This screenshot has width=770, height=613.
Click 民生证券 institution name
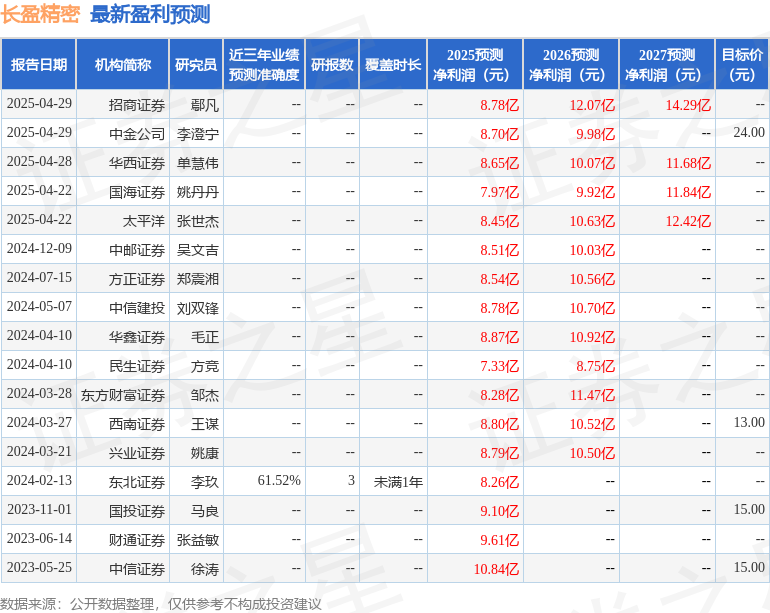(137, 366)
